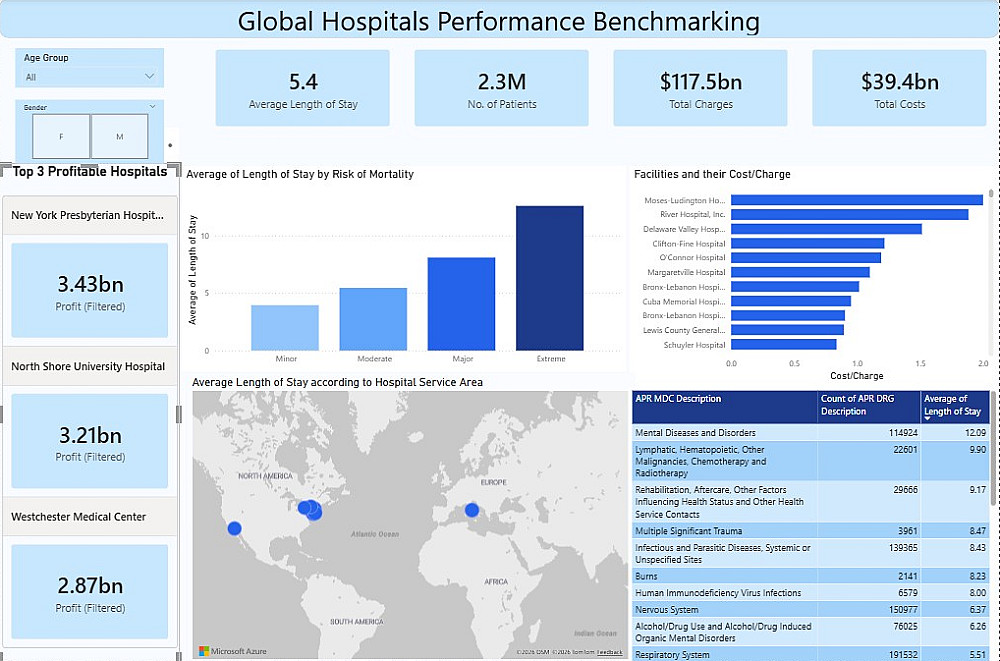Click count value 150977
The width and height of the screenshot is (1000, 661).
click(x=903, y=609)
